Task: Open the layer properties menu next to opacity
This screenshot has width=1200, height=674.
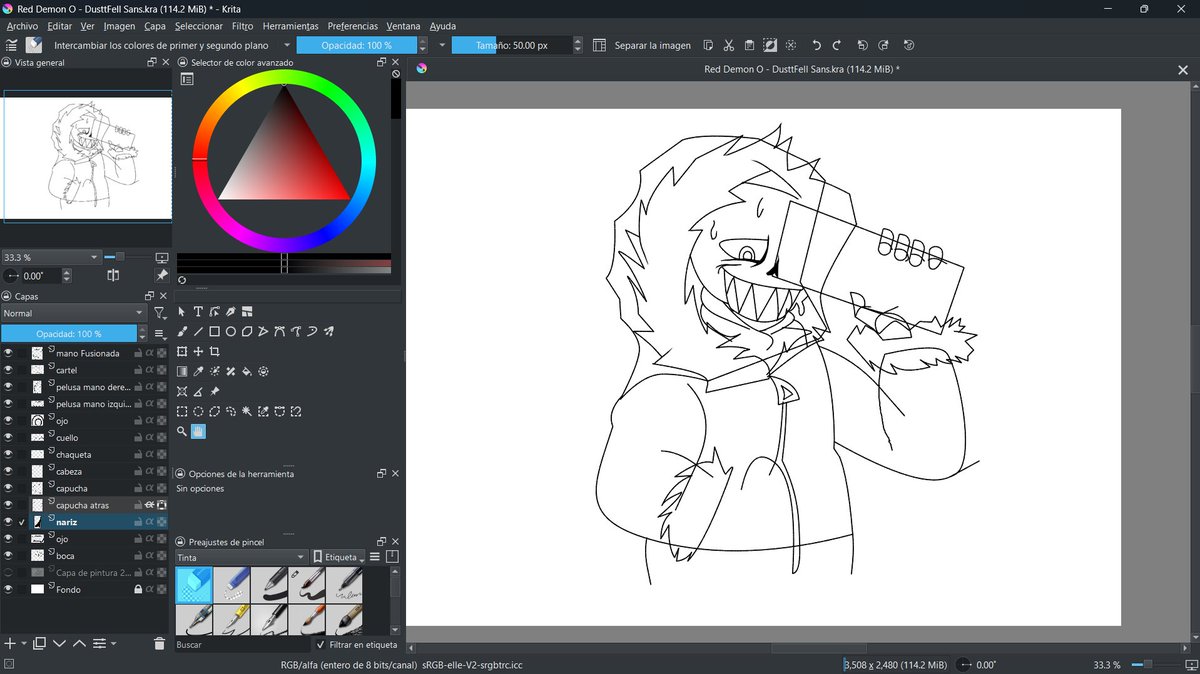Action: (160, 334)
